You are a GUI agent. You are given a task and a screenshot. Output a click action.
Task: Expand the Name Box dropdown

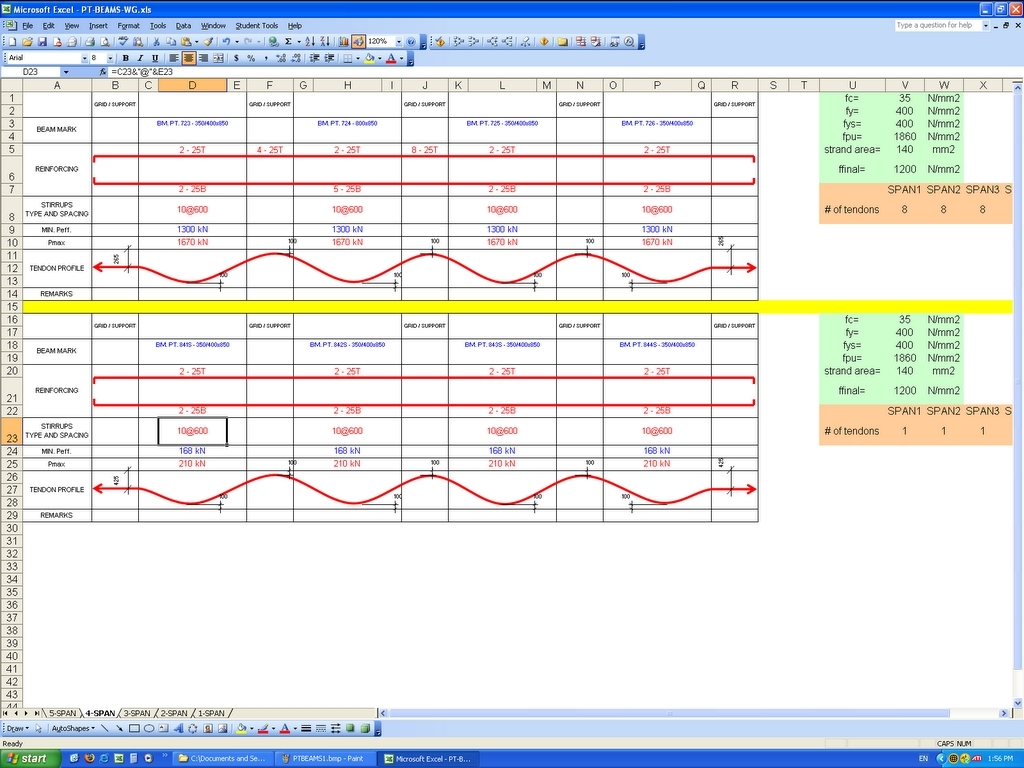(66, 72)
